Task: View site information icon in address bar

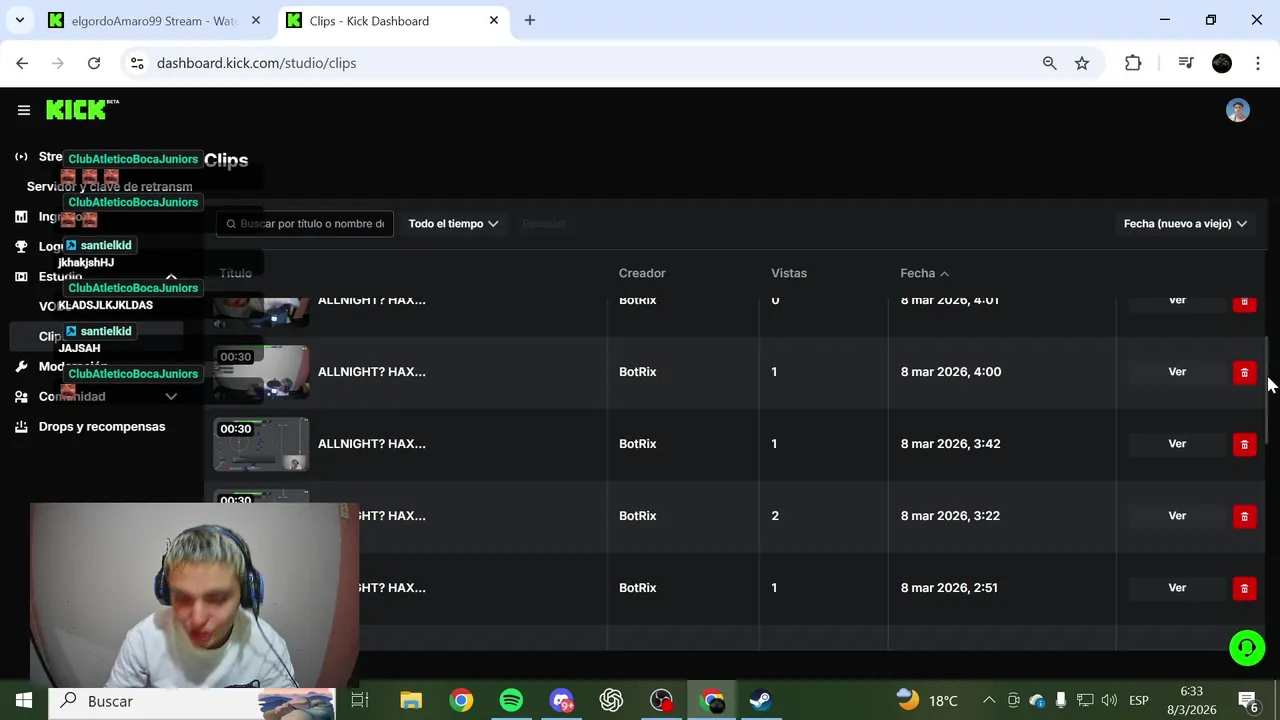Action: [x=138, y=63]
